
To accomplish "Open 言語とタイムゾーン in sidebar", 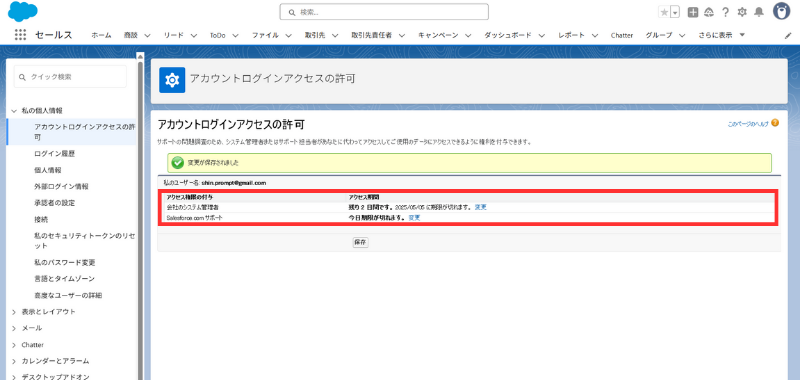I will [64, 279].
